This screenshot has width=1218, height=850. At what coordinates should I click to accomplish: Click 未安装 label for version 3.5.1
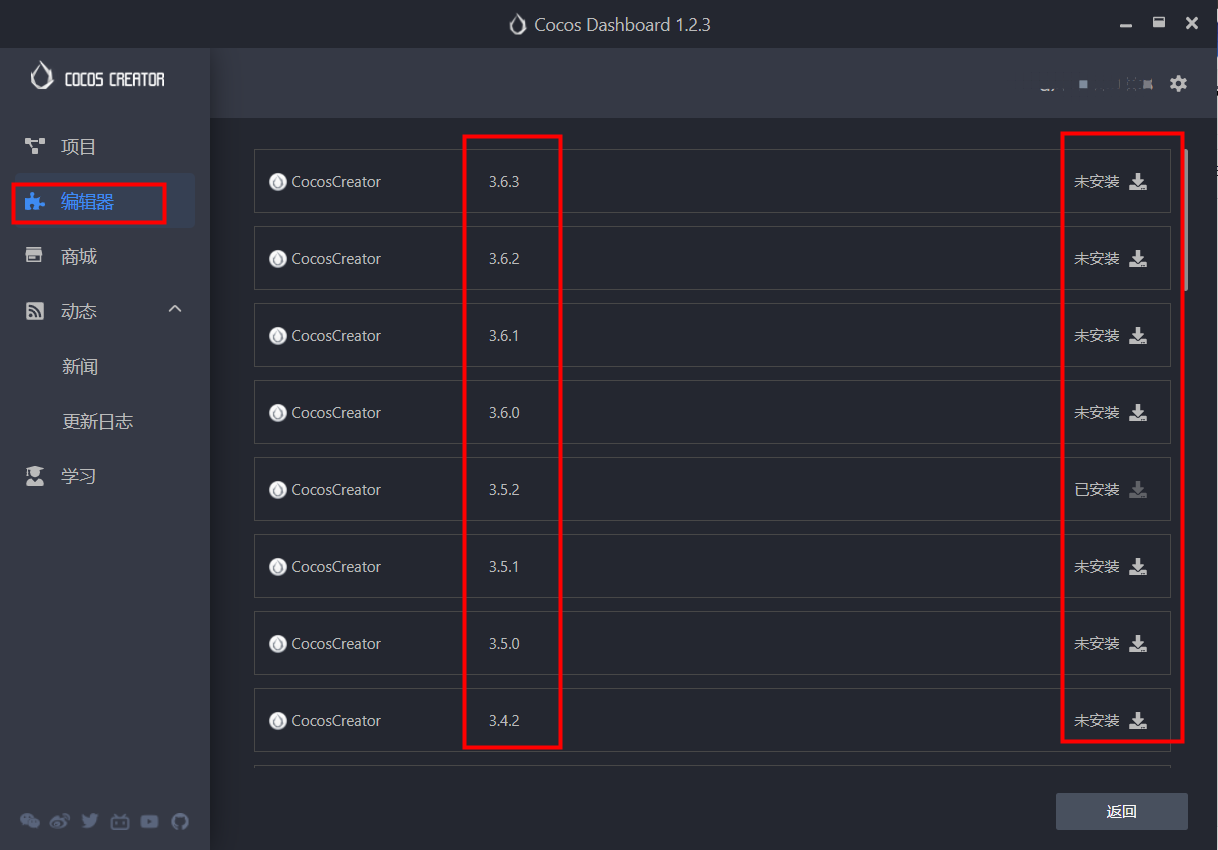[x=1097, y=567]
